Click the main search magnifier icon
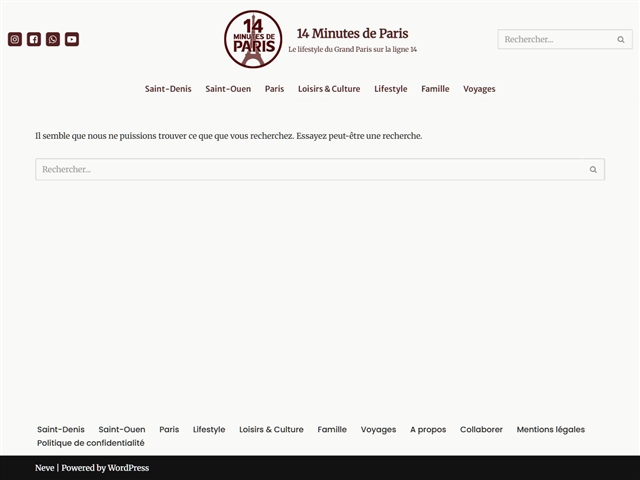Screen dimensions: 640x480 click(x=593, y=170)
